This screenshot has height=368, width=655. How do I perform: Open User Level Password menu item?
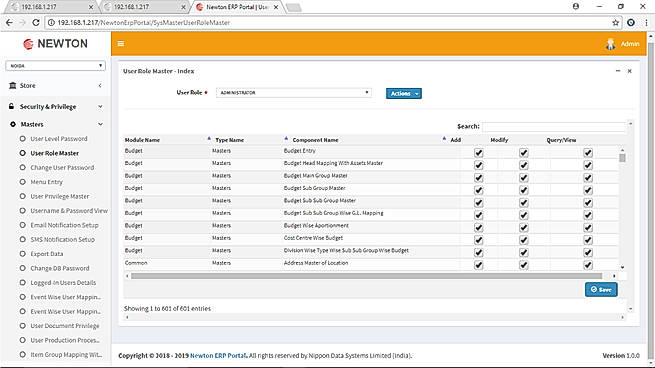(x=59, y=139)
